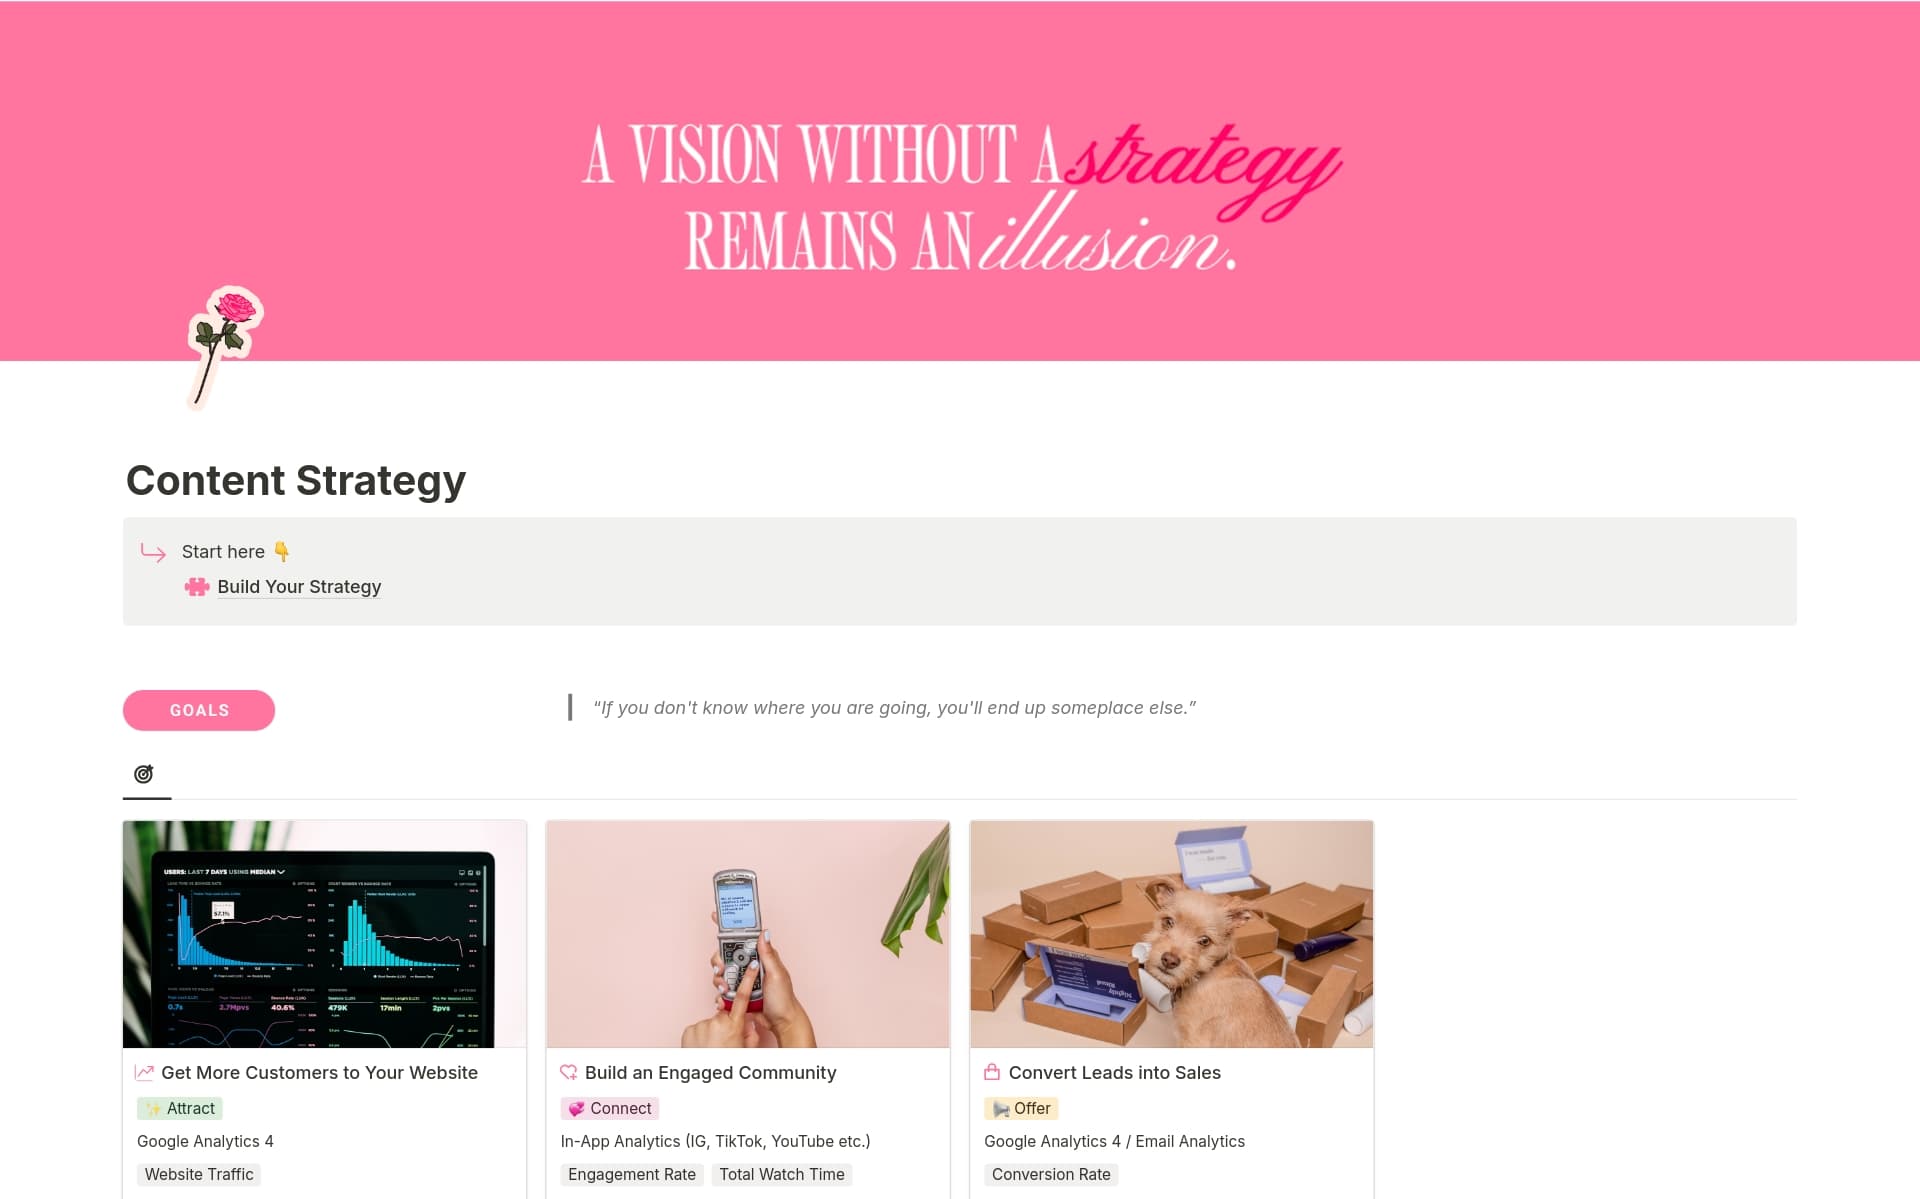The width and height of the screenshot is (1920, 1199).
Task: Click the chart icon next to Get More Customers
Action: tap(145, 1073)
